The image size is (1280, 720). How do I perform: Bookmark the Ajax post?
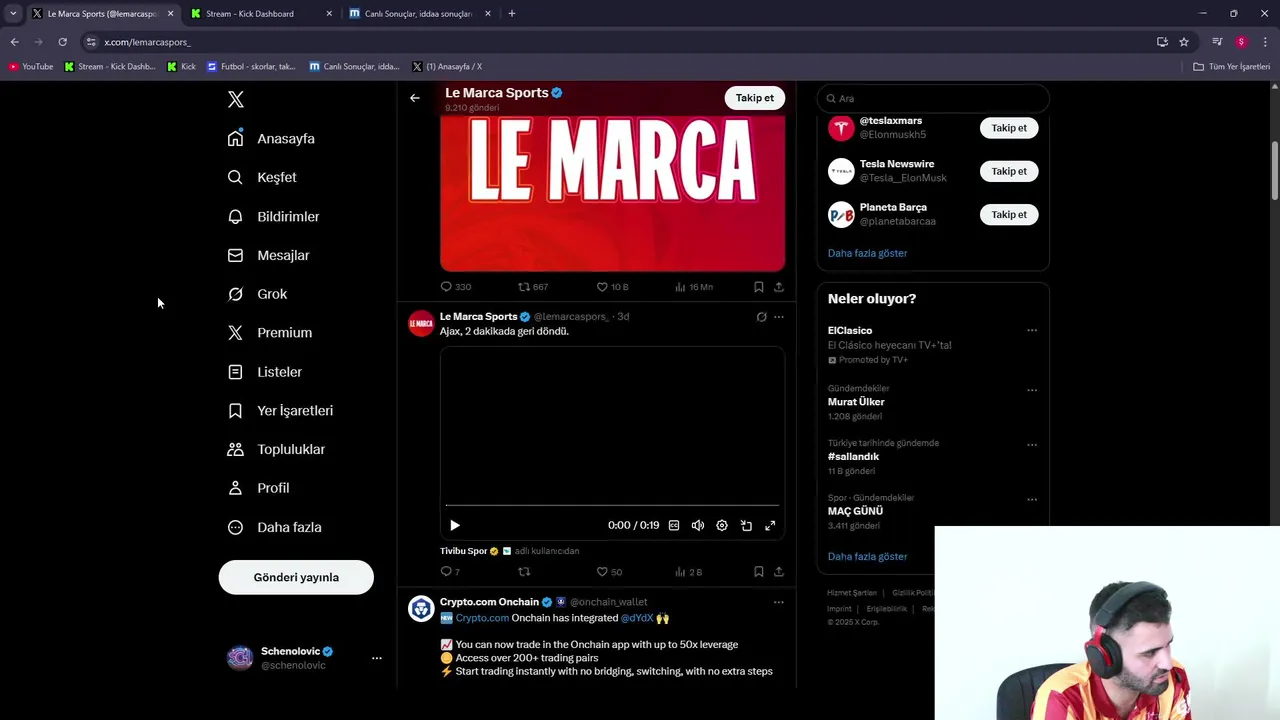[x=759, y=572]
